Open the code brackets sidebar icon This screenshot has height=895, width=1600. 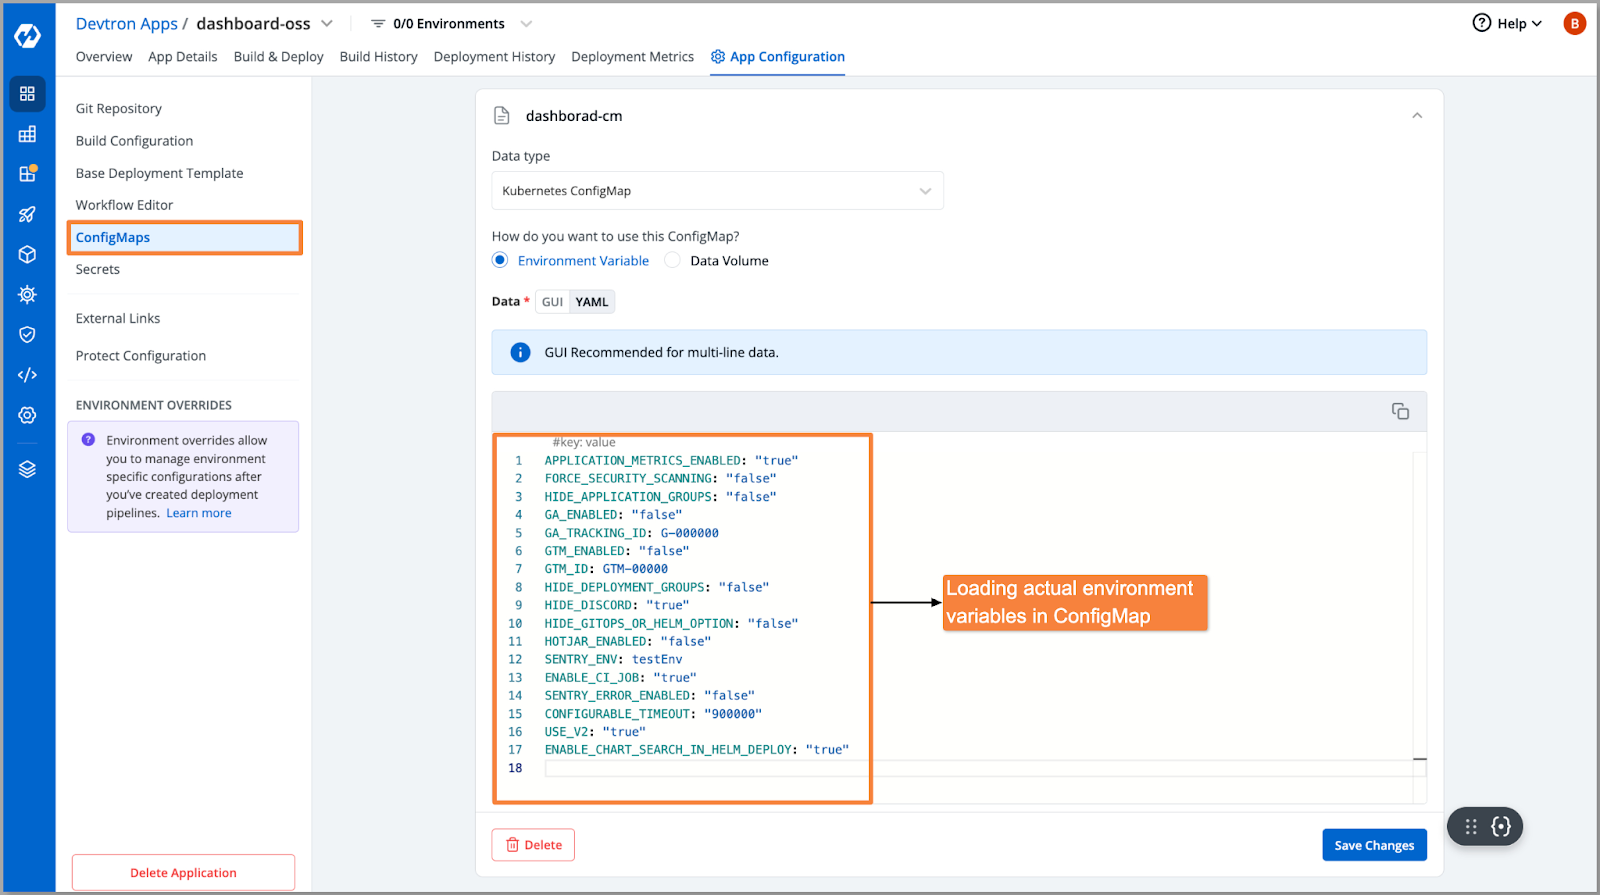coord(27,375)
